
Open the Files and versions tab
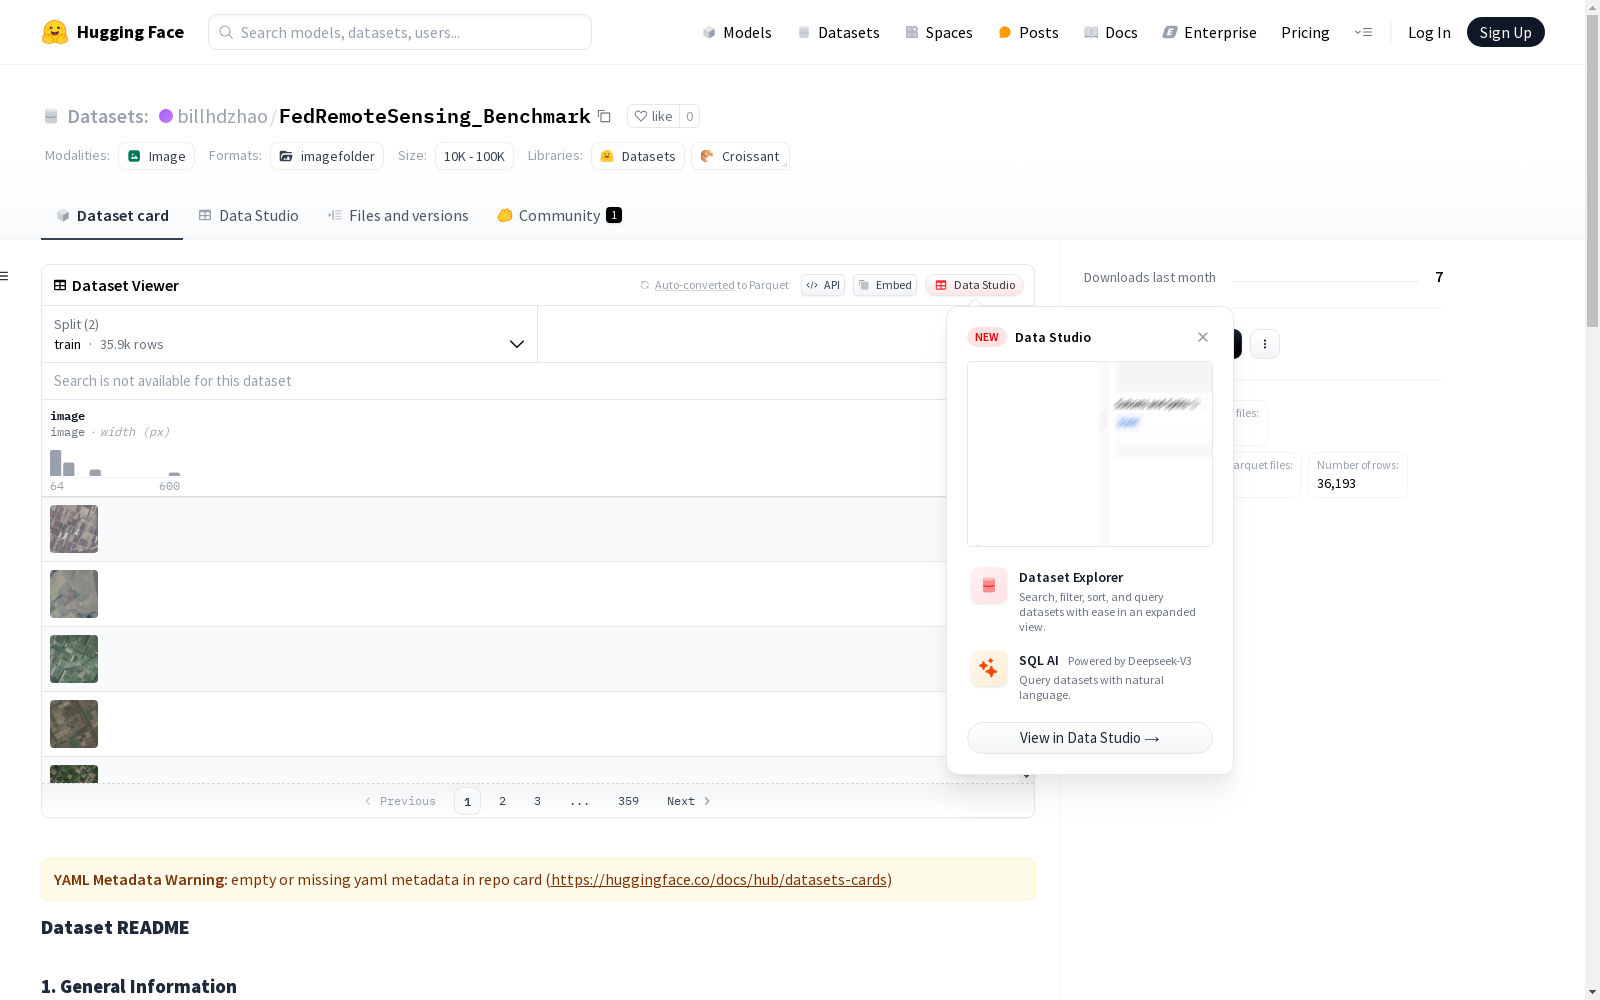(398, 215)
